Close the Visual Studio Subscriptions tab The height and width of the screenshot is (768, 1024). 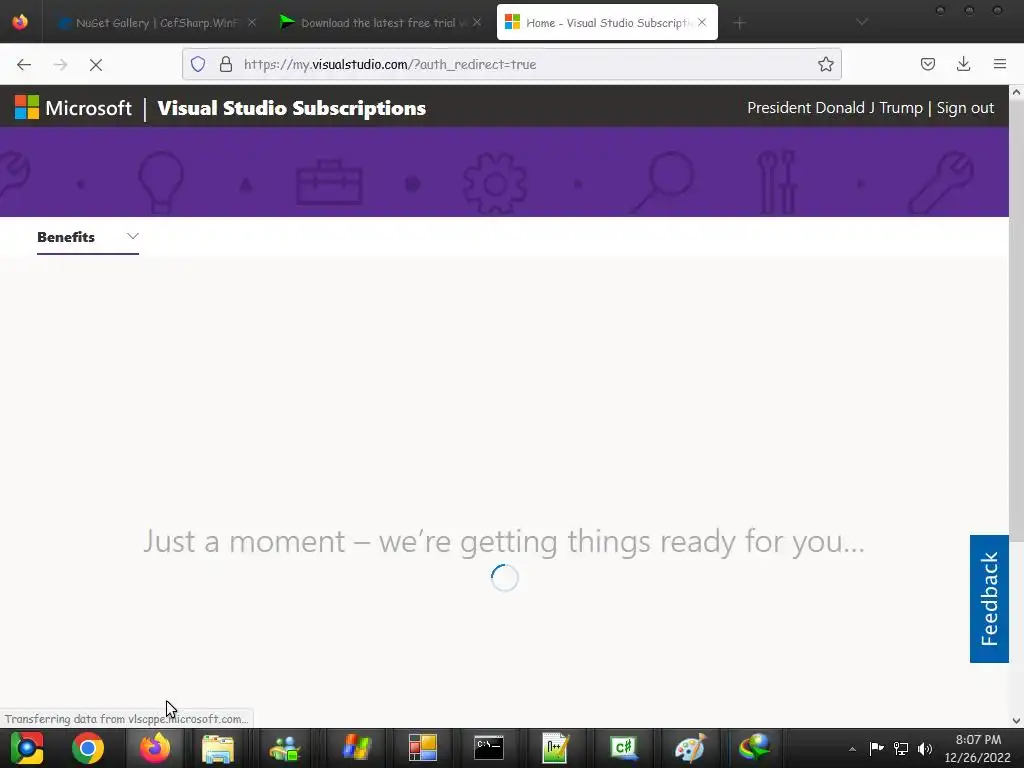[701, 22]
